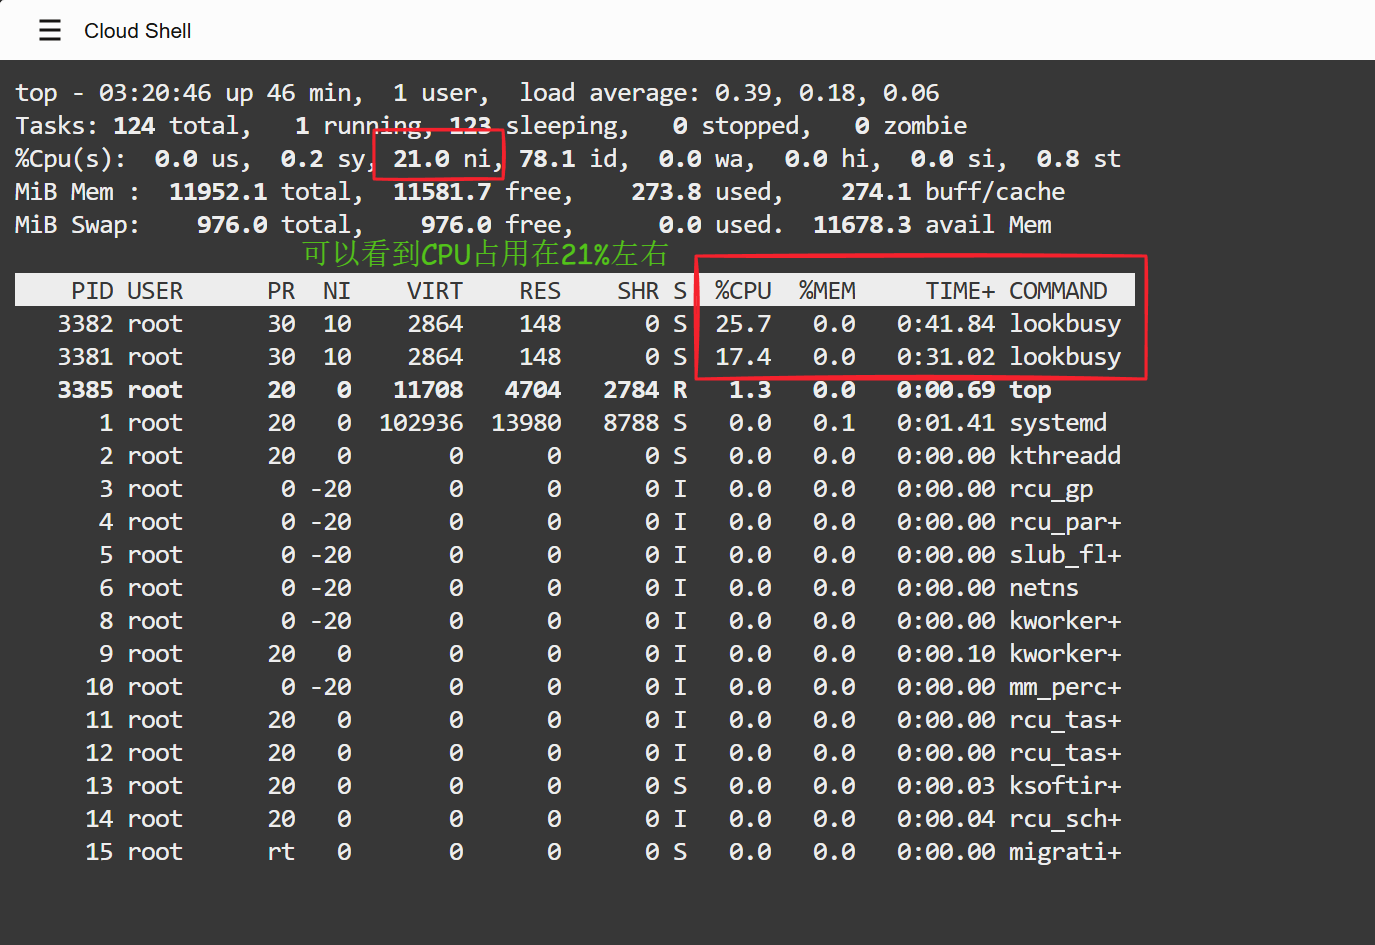
Task: Click the 21.0 ni value in CPU line
Action: 440,159
